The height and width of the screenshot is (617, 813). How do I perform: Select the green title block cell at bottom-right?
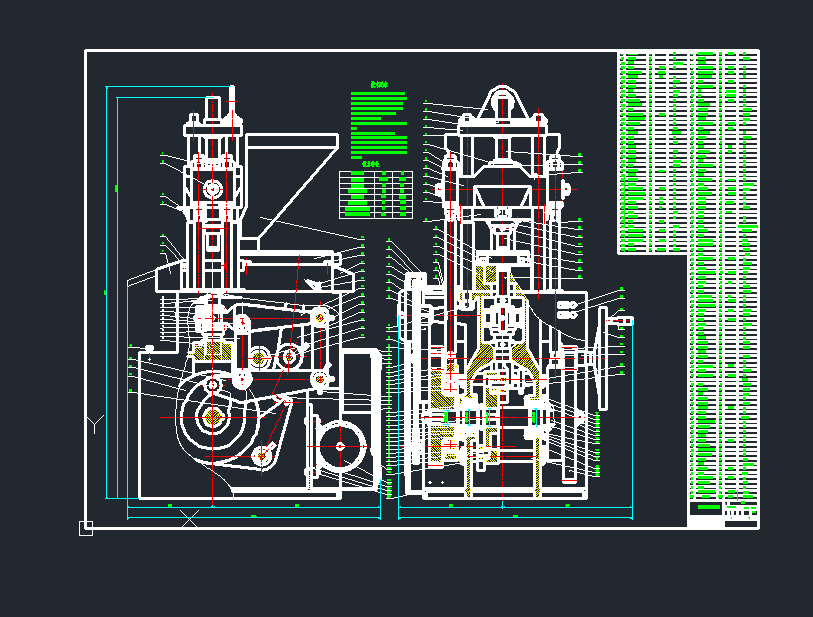707,509
